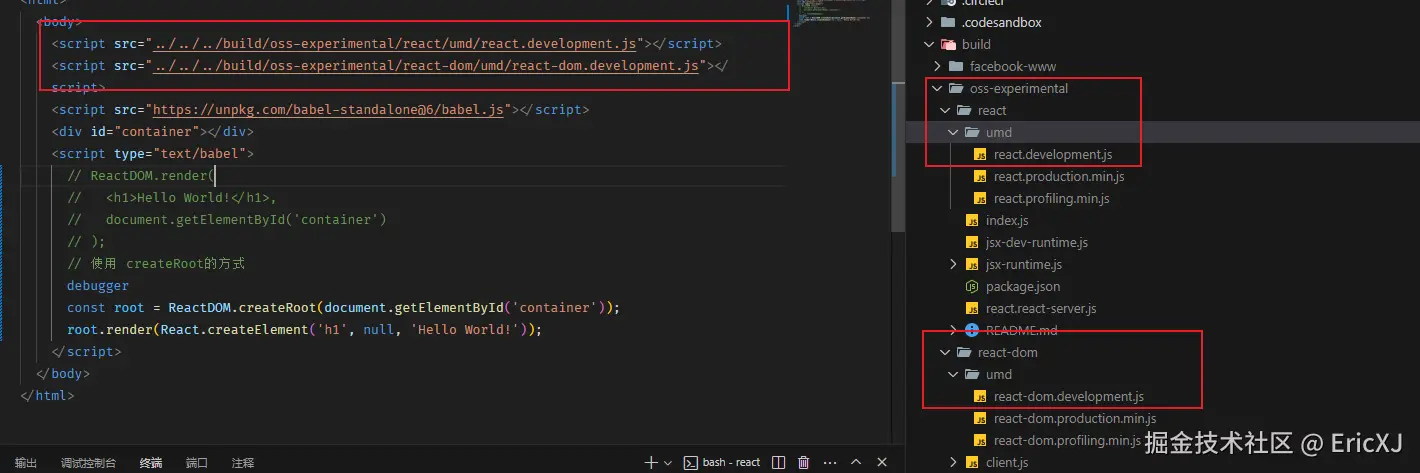Open react-dom.development.js in the explorer
The width and height of the screenshot is (1420, 473).
(x=1069, y=396)
